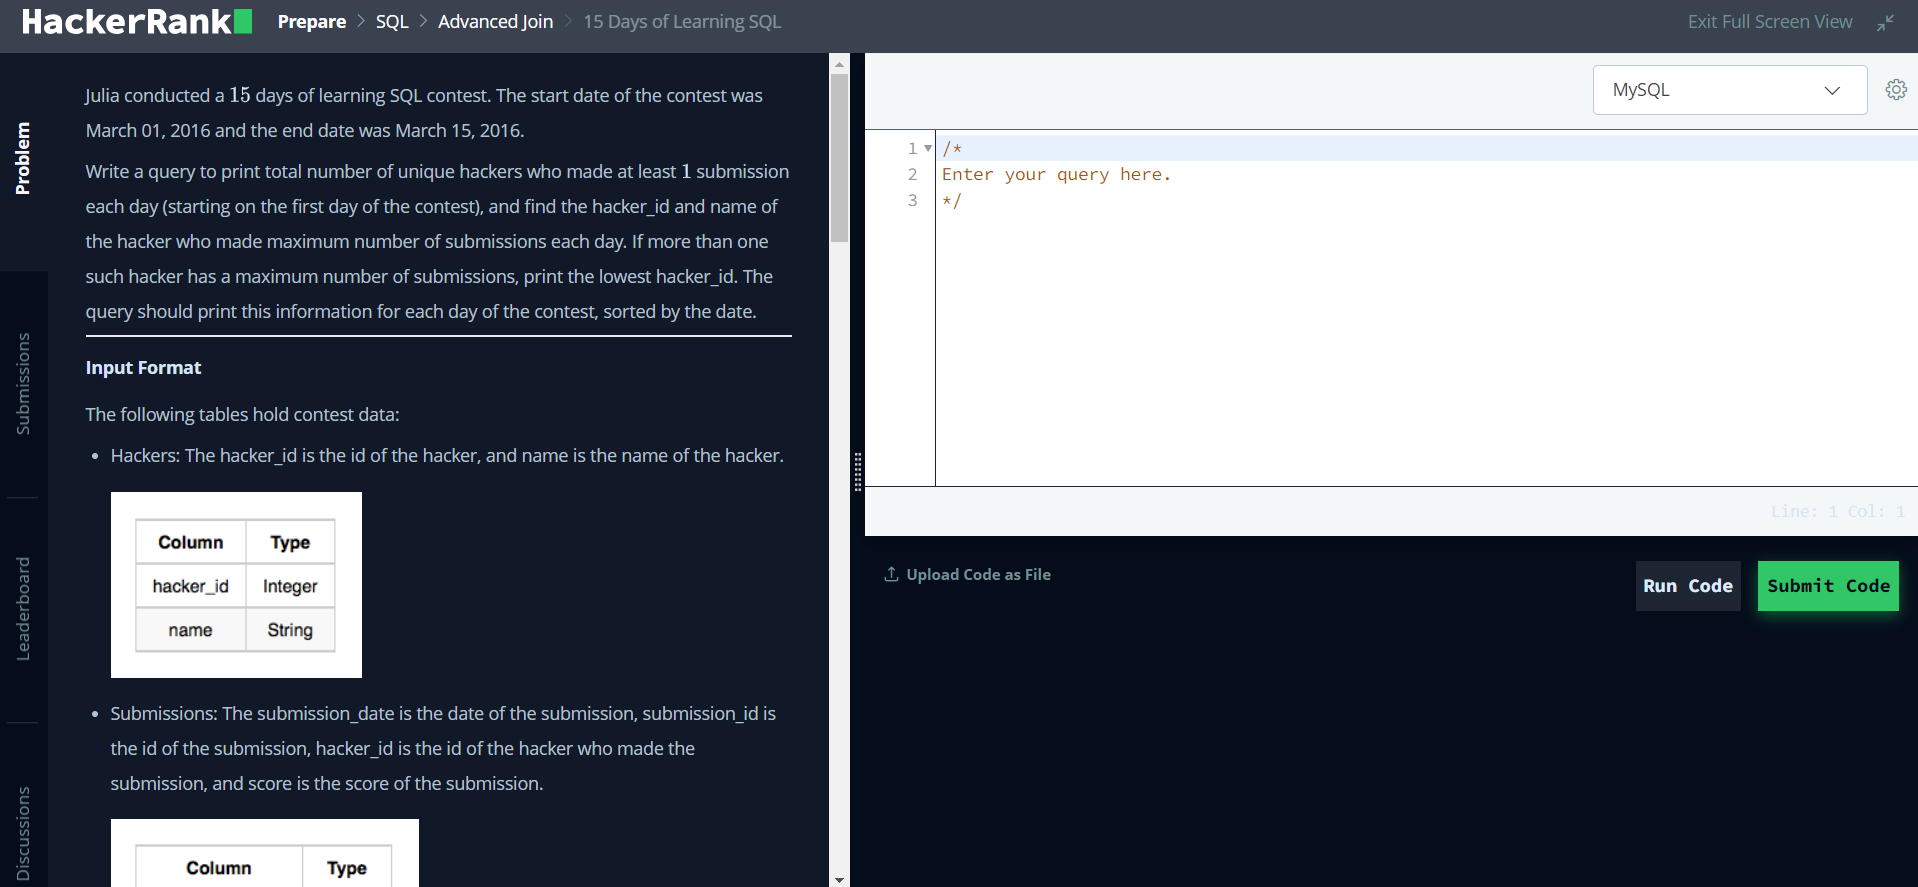The height and width of the screenshot is (887, 1918).
Task: Click the exit full screen arrows icon
Action: click(1885, 22)
